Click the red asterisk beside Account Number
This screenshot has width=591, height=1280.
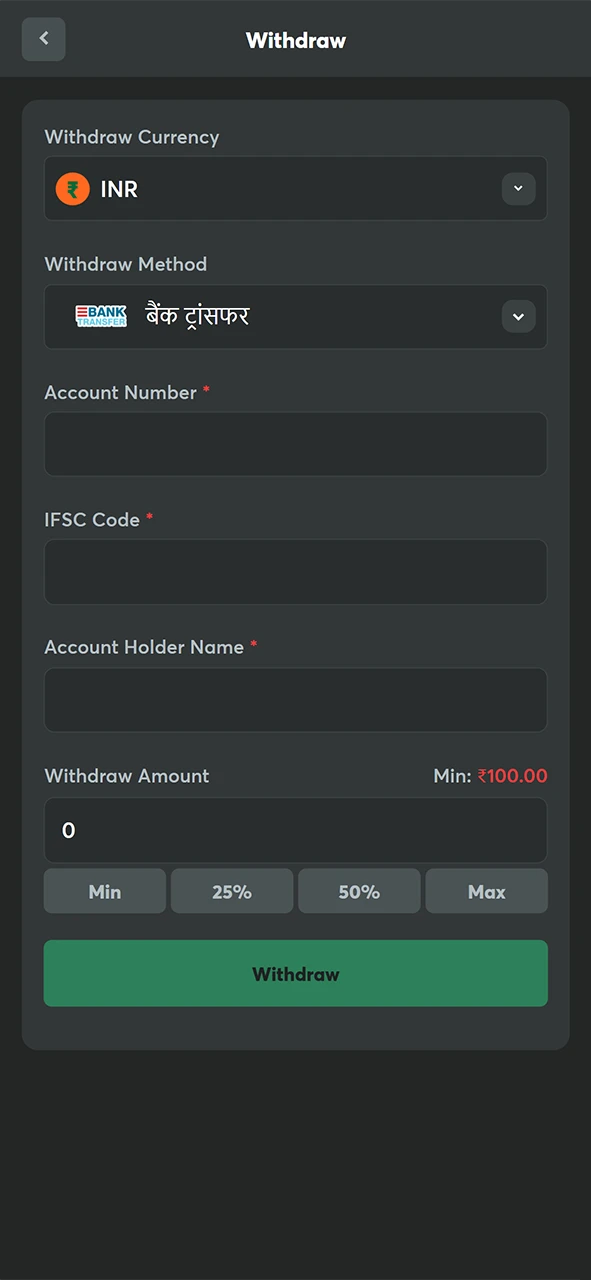[x=206, y=392]
